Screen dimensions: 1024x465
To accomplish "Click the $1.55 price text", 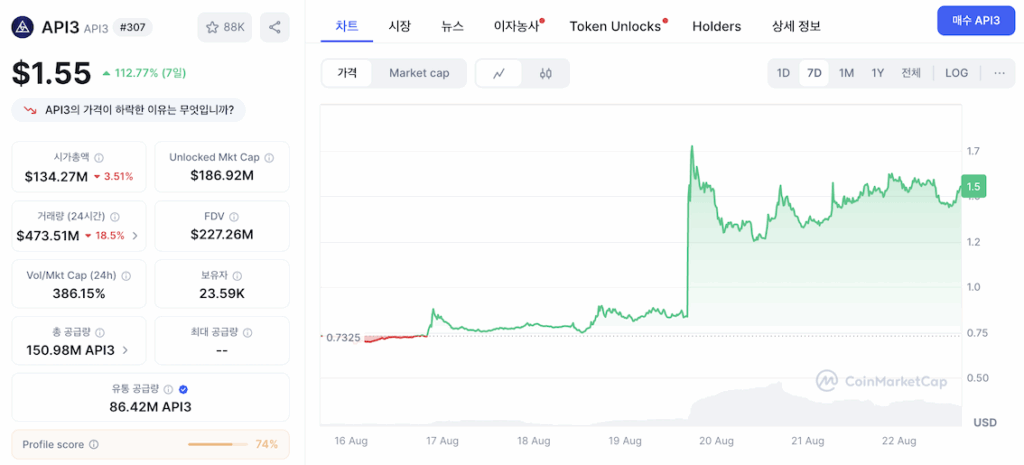I will (52, 74).
